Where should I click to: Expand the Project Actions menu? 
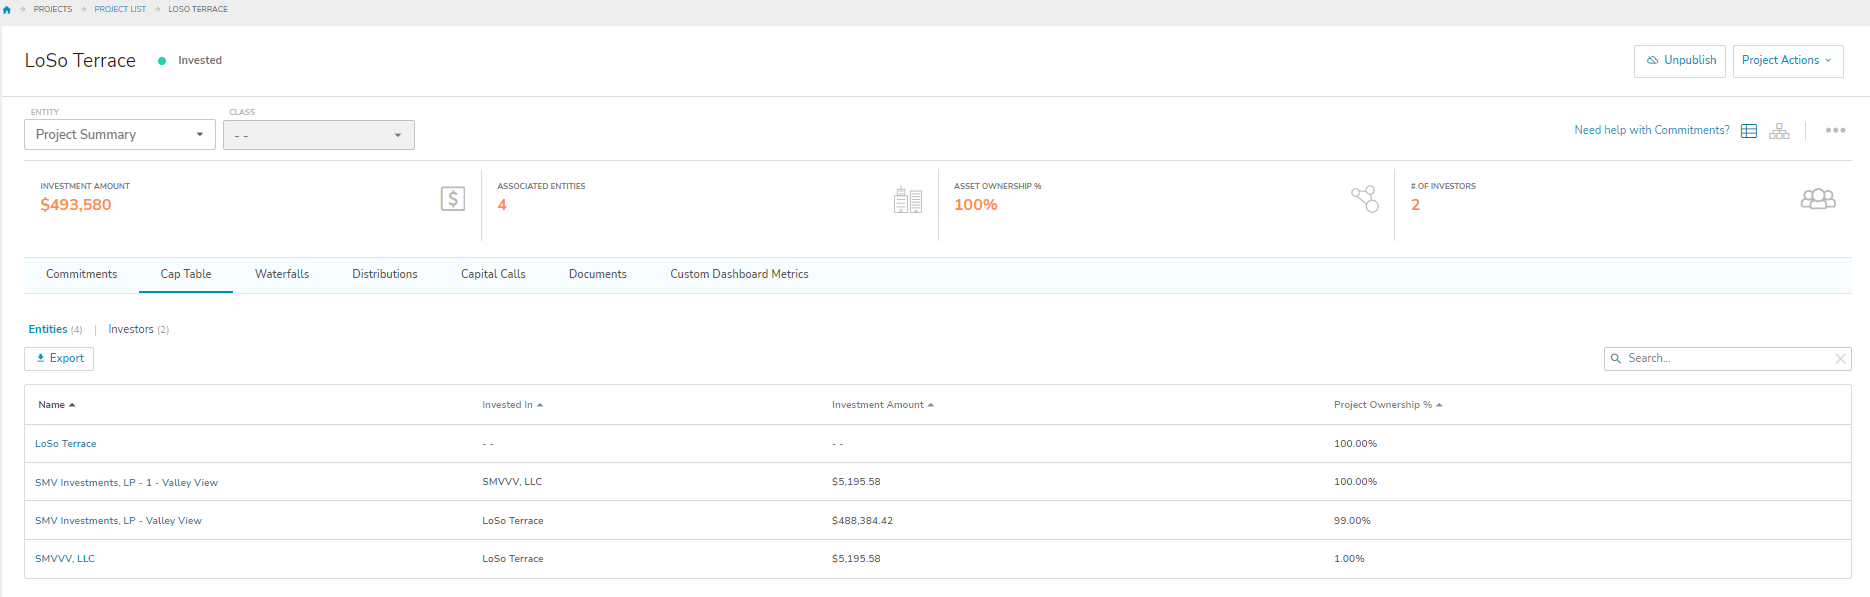click(x=1787, y=61)
